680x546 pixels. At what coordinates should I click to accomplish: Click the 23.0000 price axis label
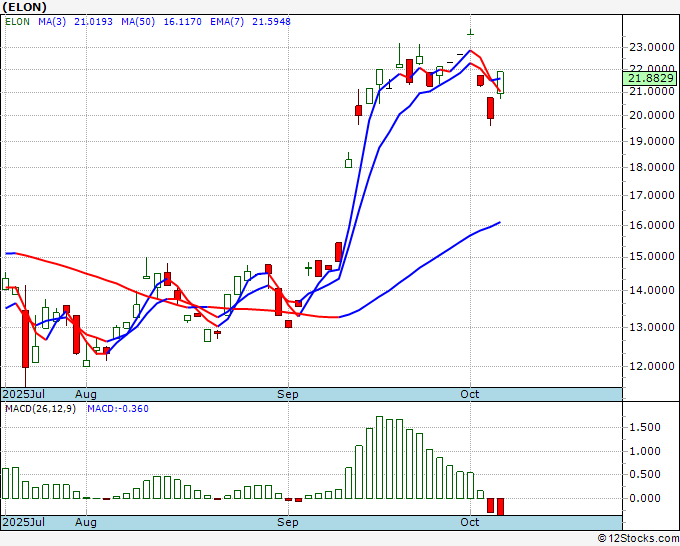(x=652, y=47)
